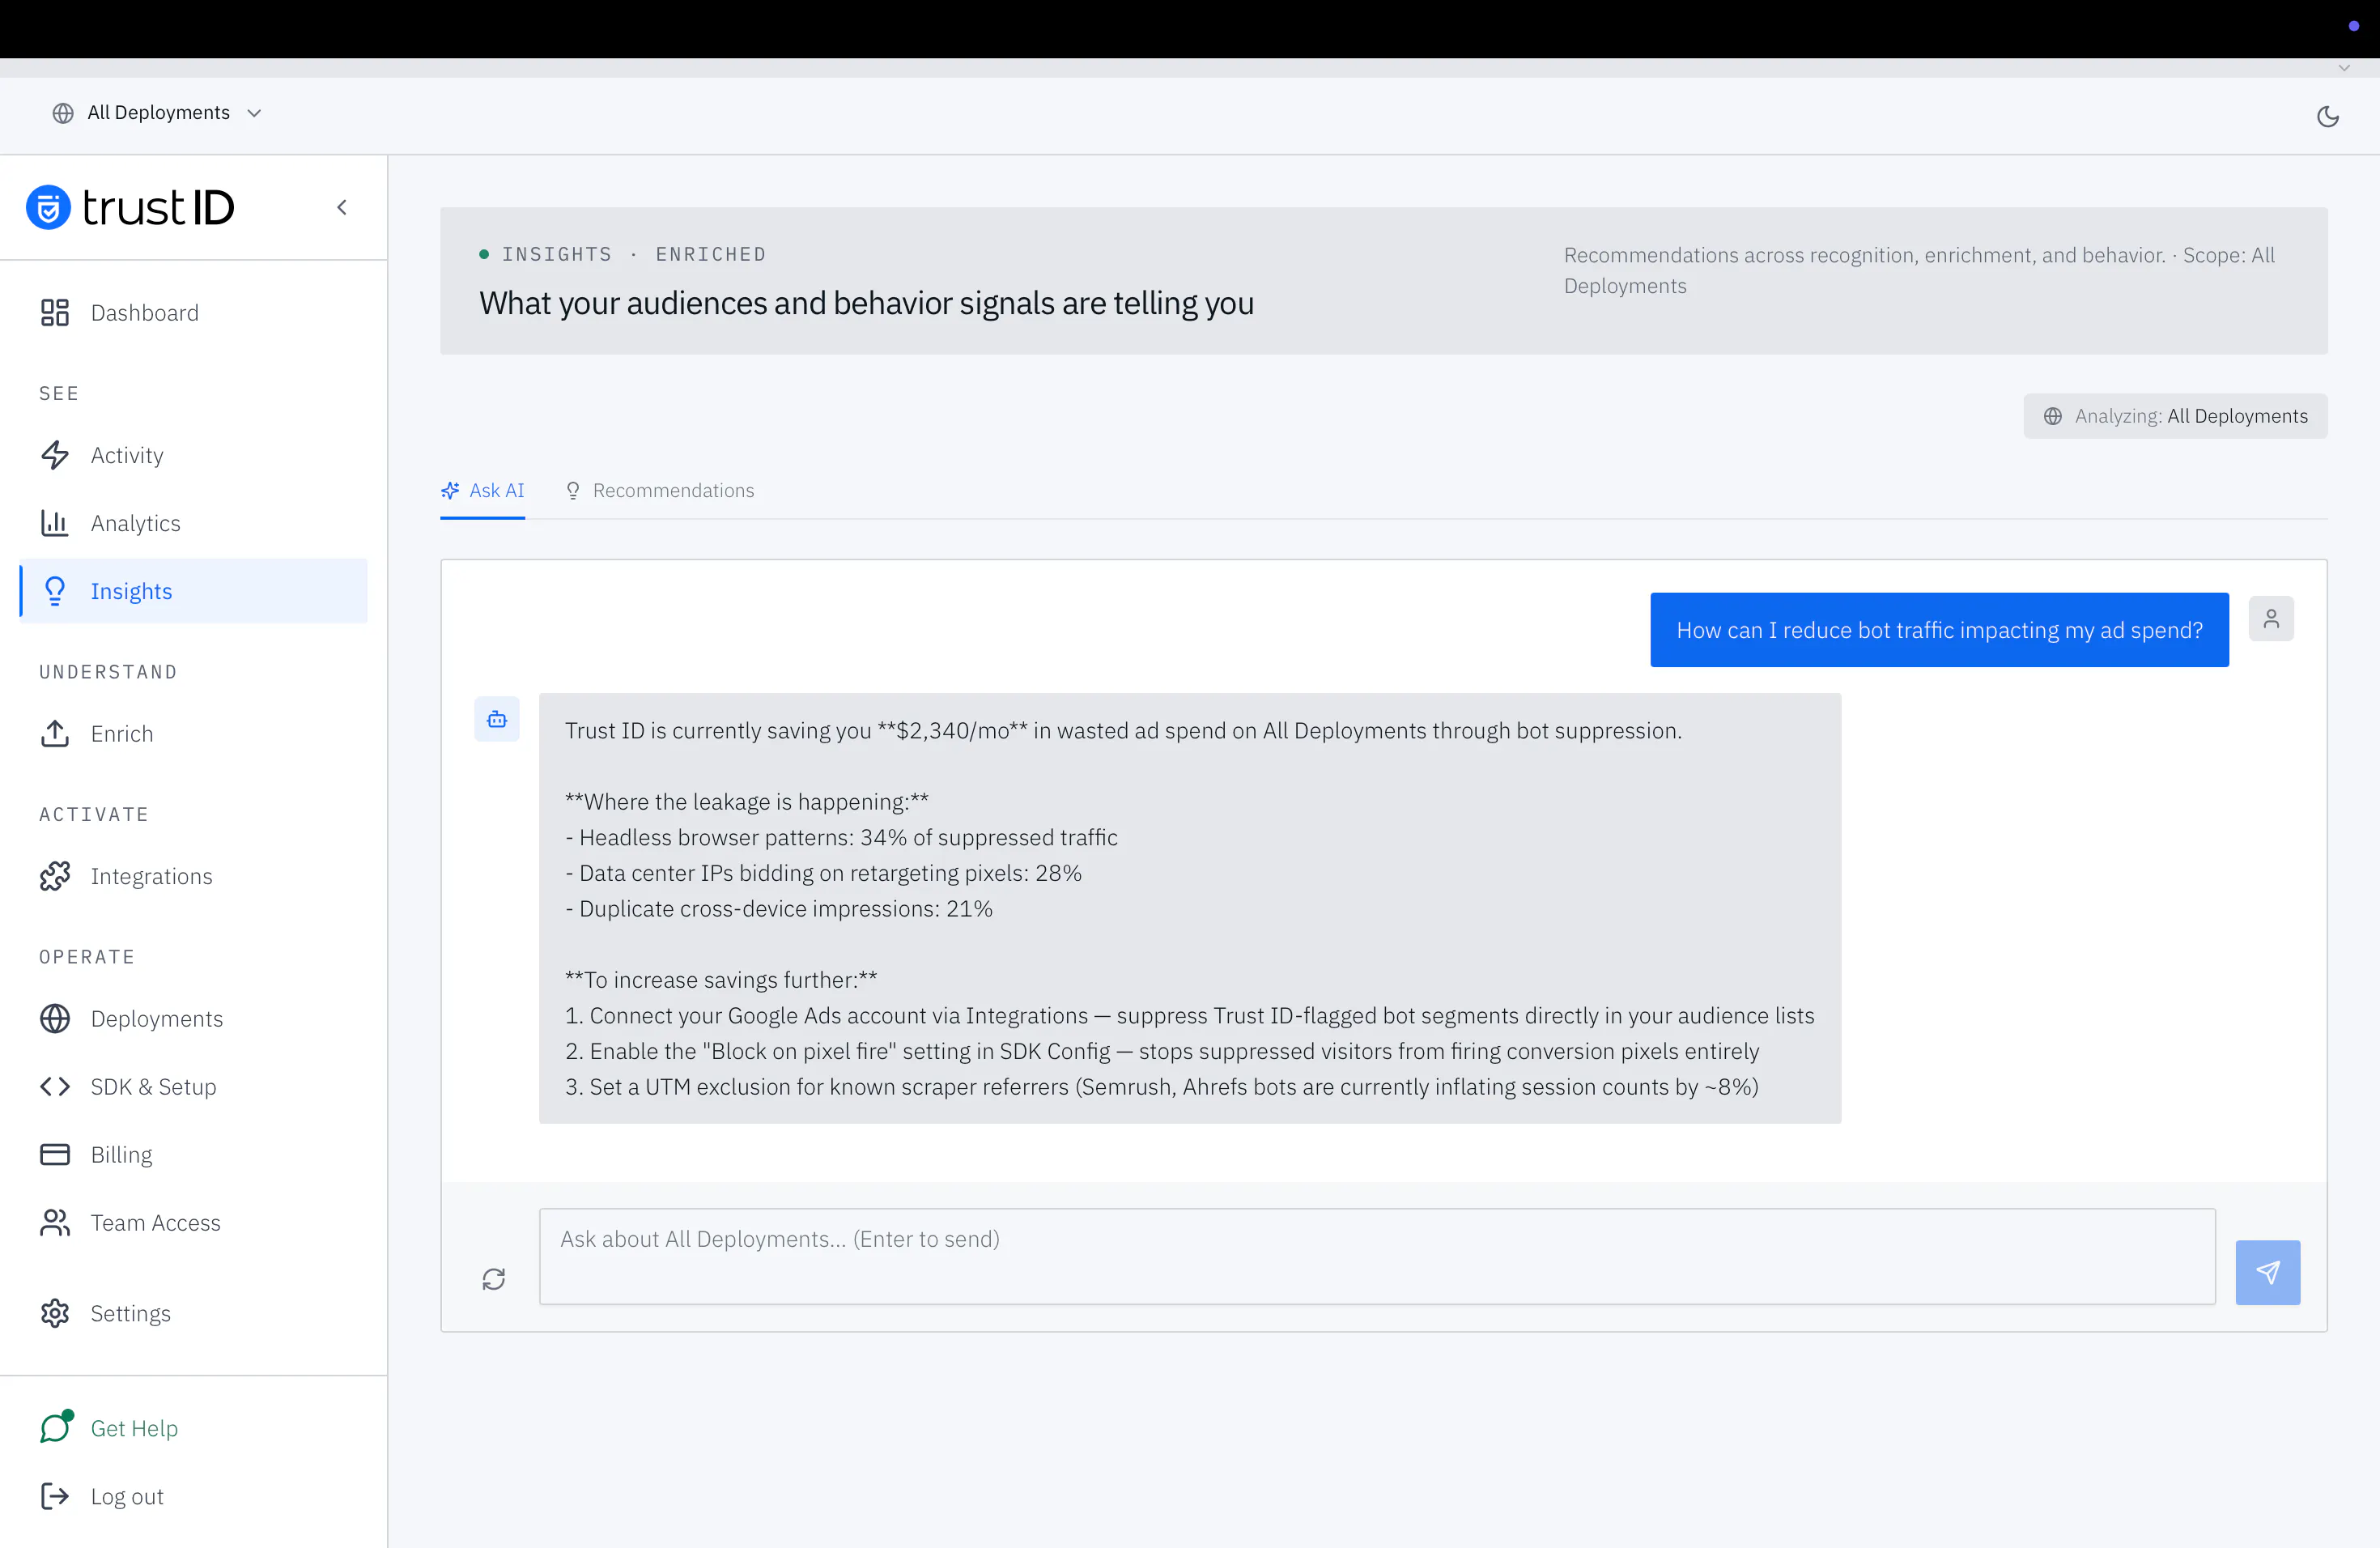Select the Ask AI tab
This screenshot has height=1548, width=2380.
(x=482, y=491)
